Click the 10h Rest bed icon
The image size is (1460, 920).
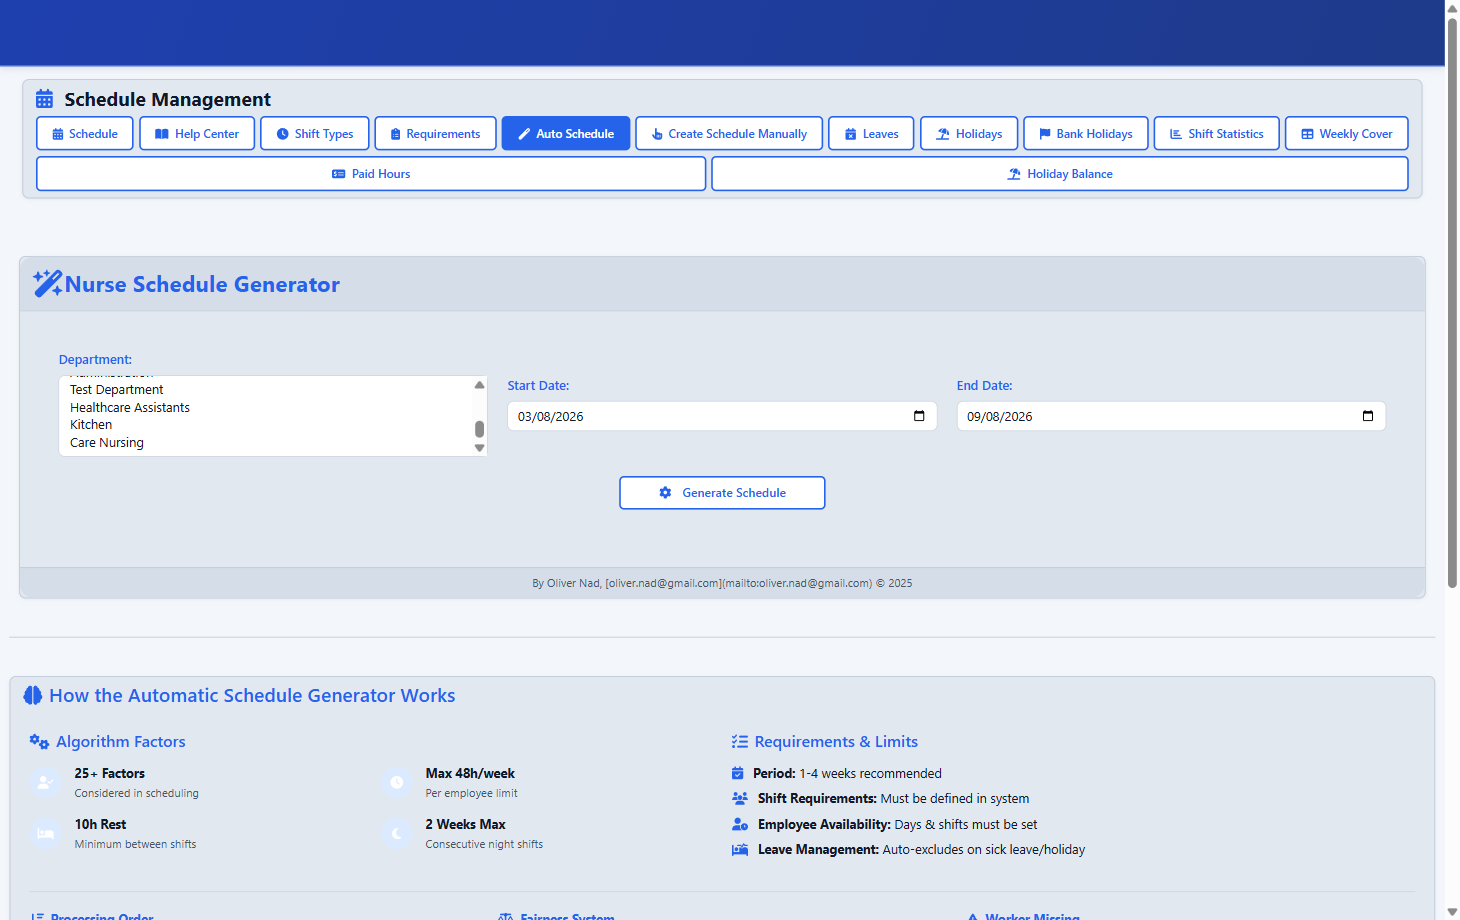click(x=45, y=834)
